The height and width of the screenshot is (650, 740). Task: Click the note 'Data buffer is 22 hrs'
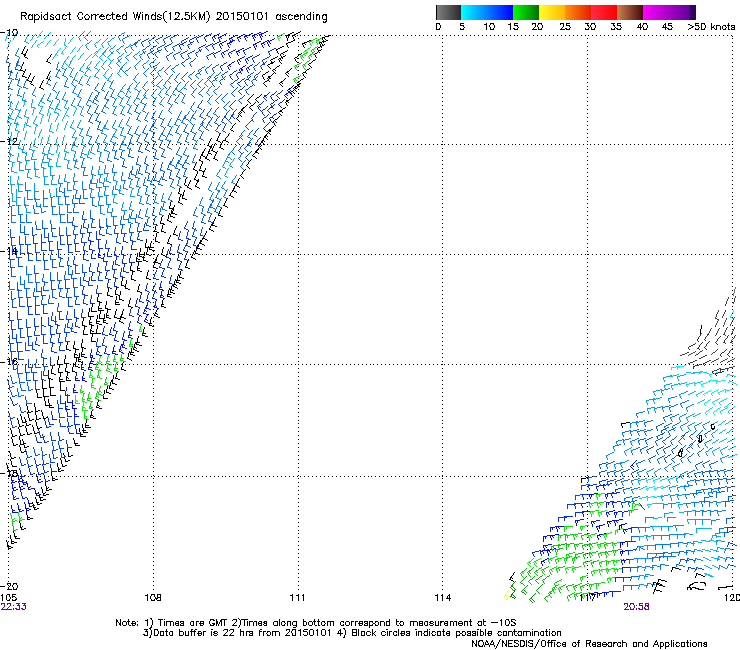coord(204,633)
